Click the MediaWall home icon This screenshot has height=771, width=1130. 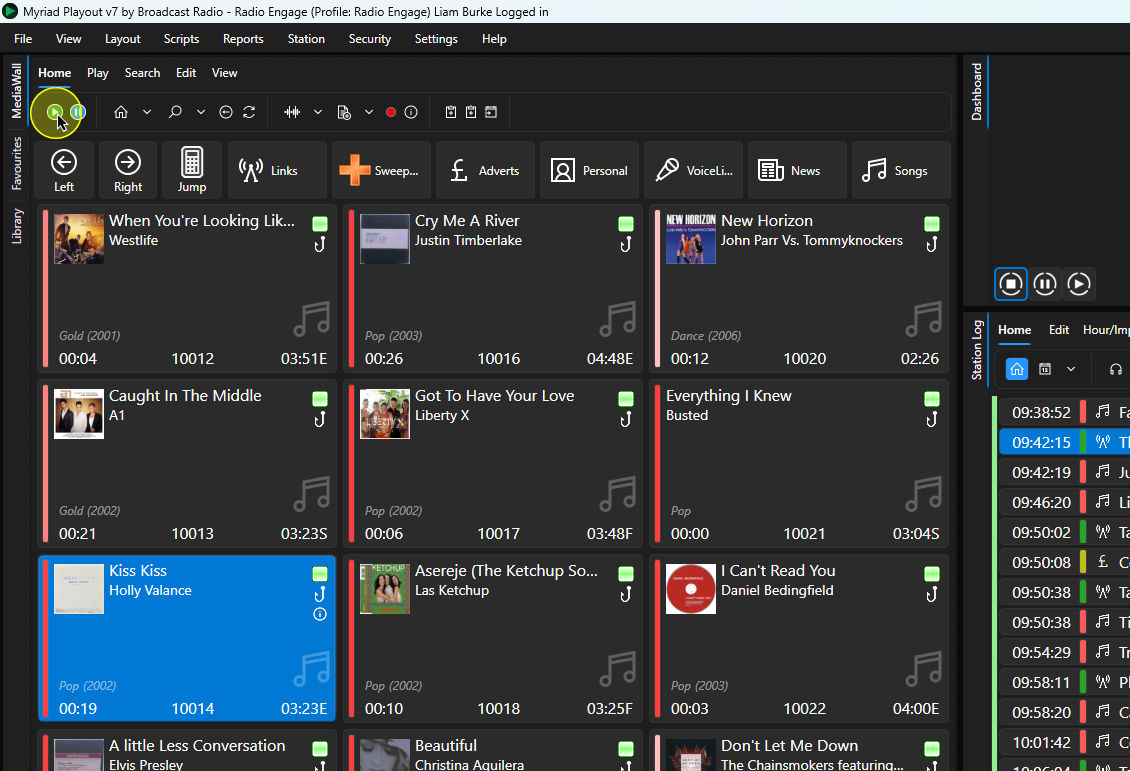click(121, 112)
